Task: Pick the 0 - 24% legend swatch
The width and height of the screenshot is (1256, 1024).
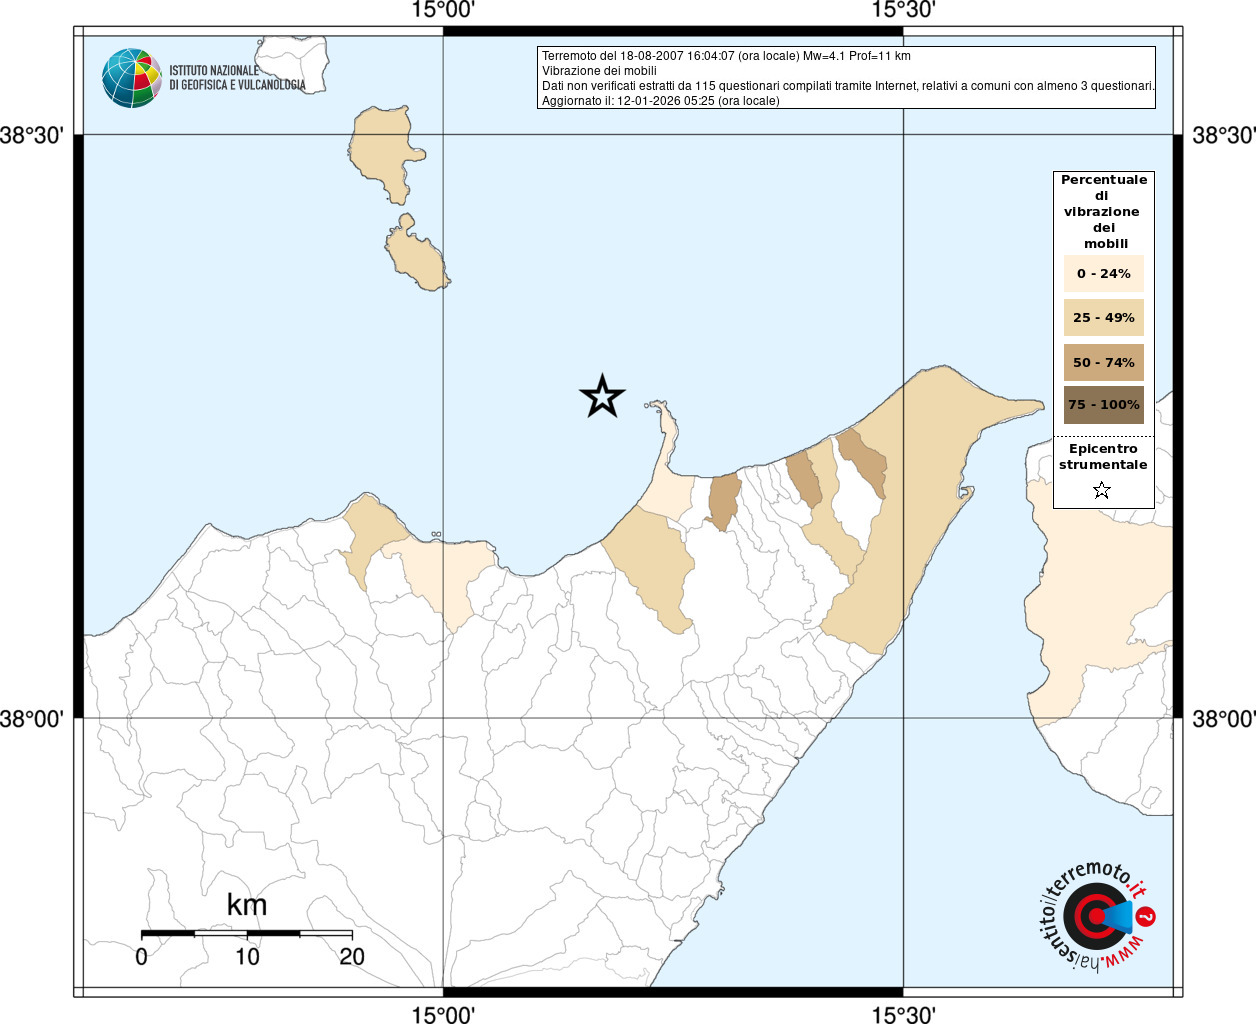Action: (1103, 274)
